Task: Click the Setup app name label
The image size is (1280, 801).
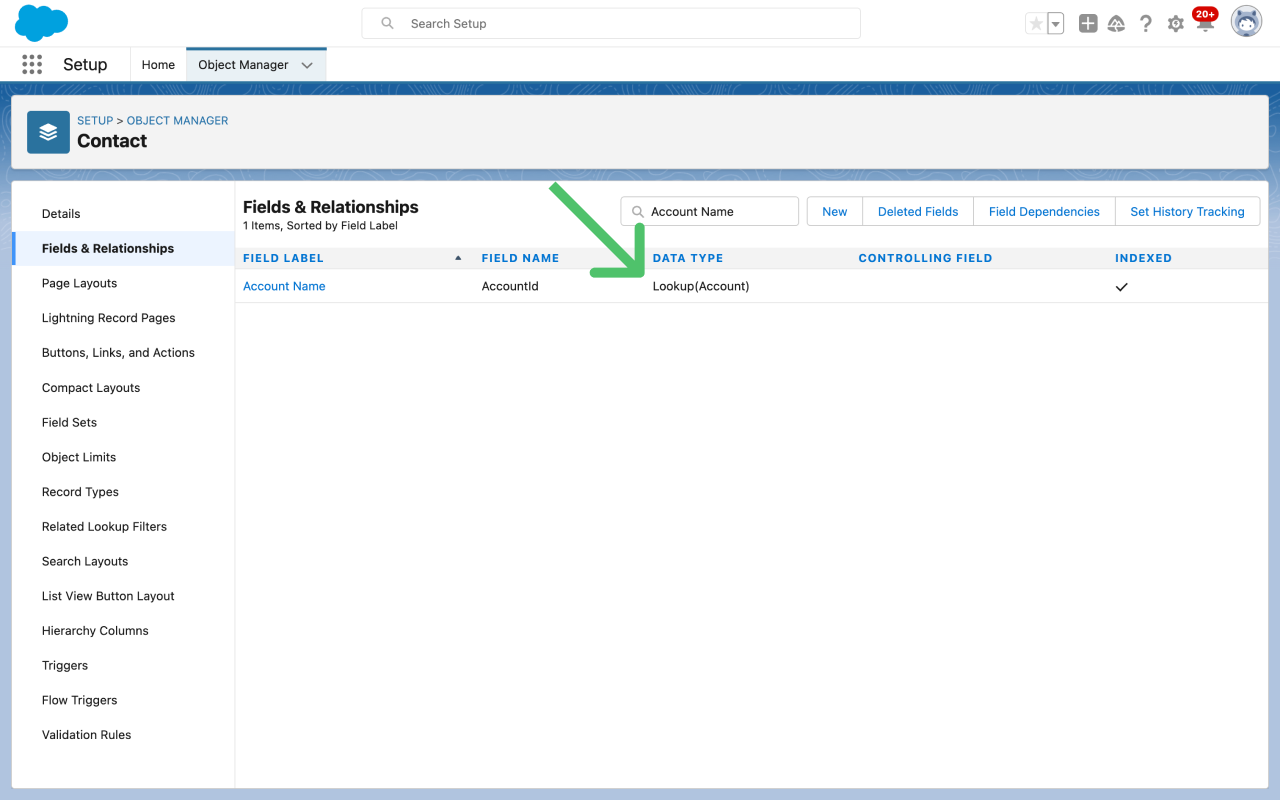Action: pos(85,64)
